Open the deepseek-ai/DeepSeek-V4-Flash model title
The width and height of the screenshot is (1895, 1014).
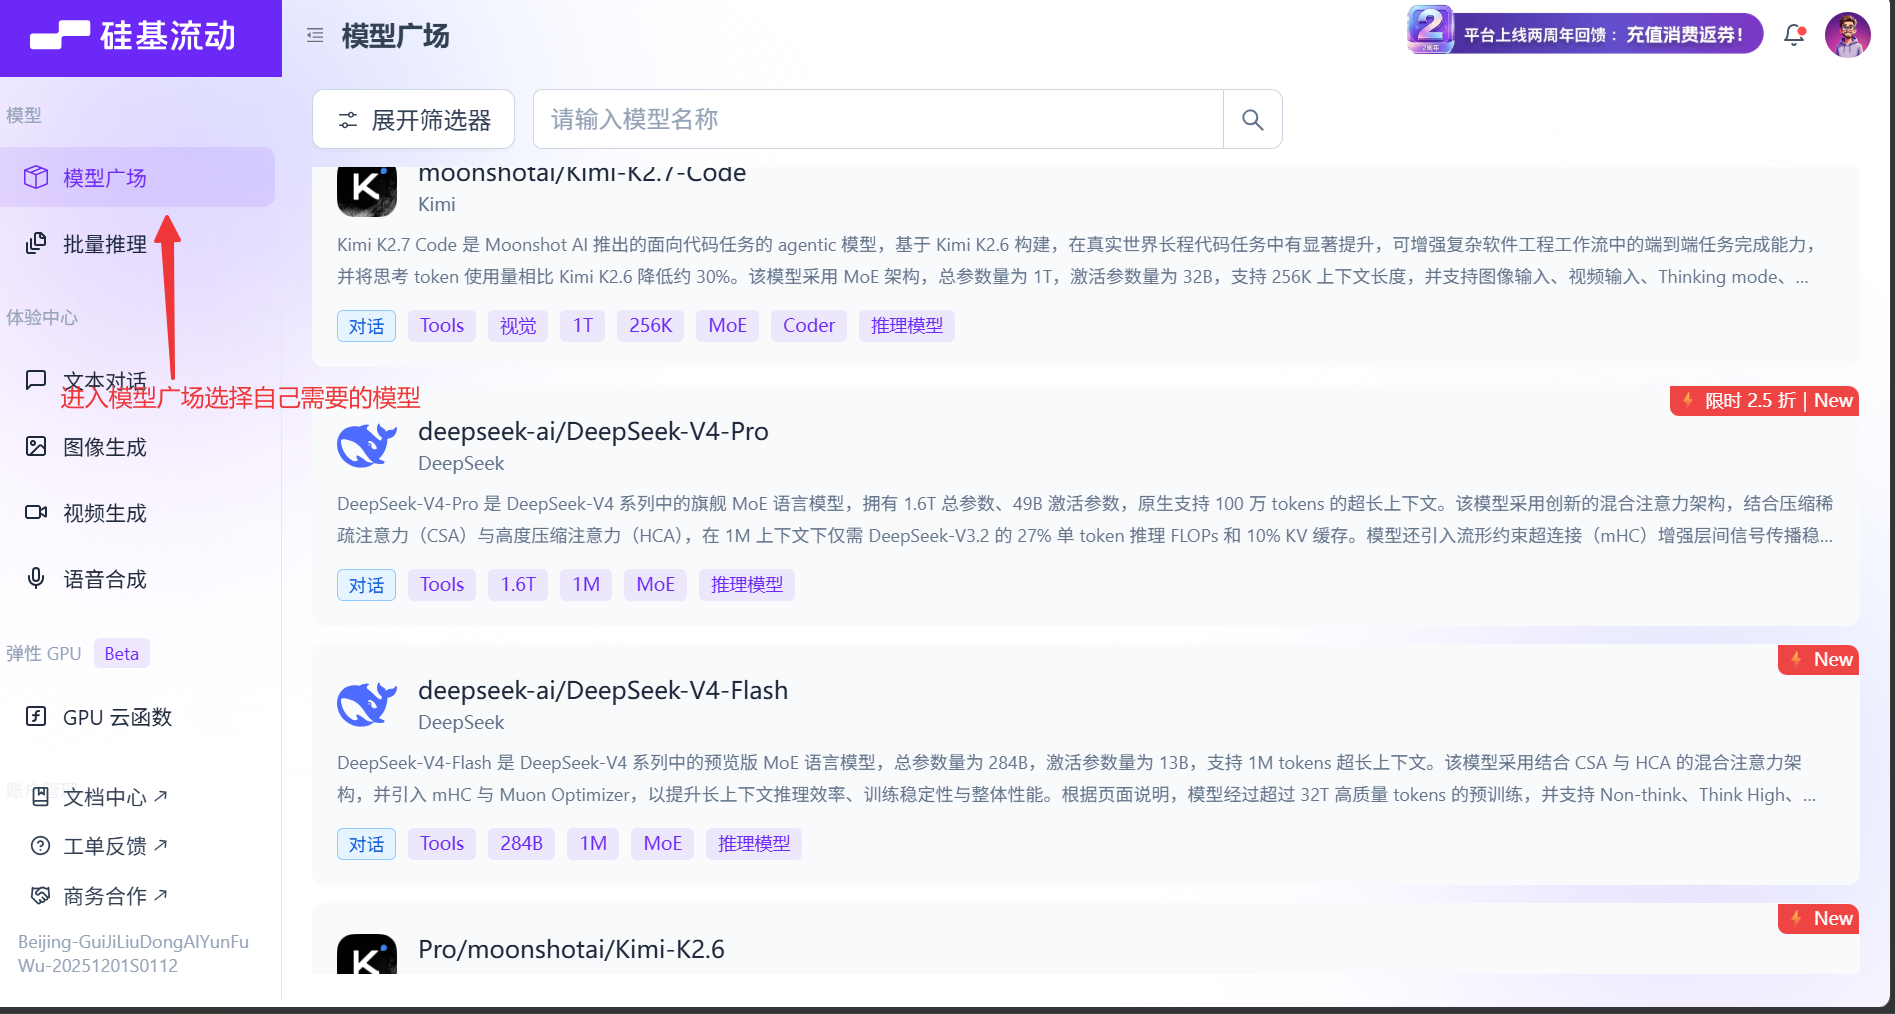coord(603,690)
